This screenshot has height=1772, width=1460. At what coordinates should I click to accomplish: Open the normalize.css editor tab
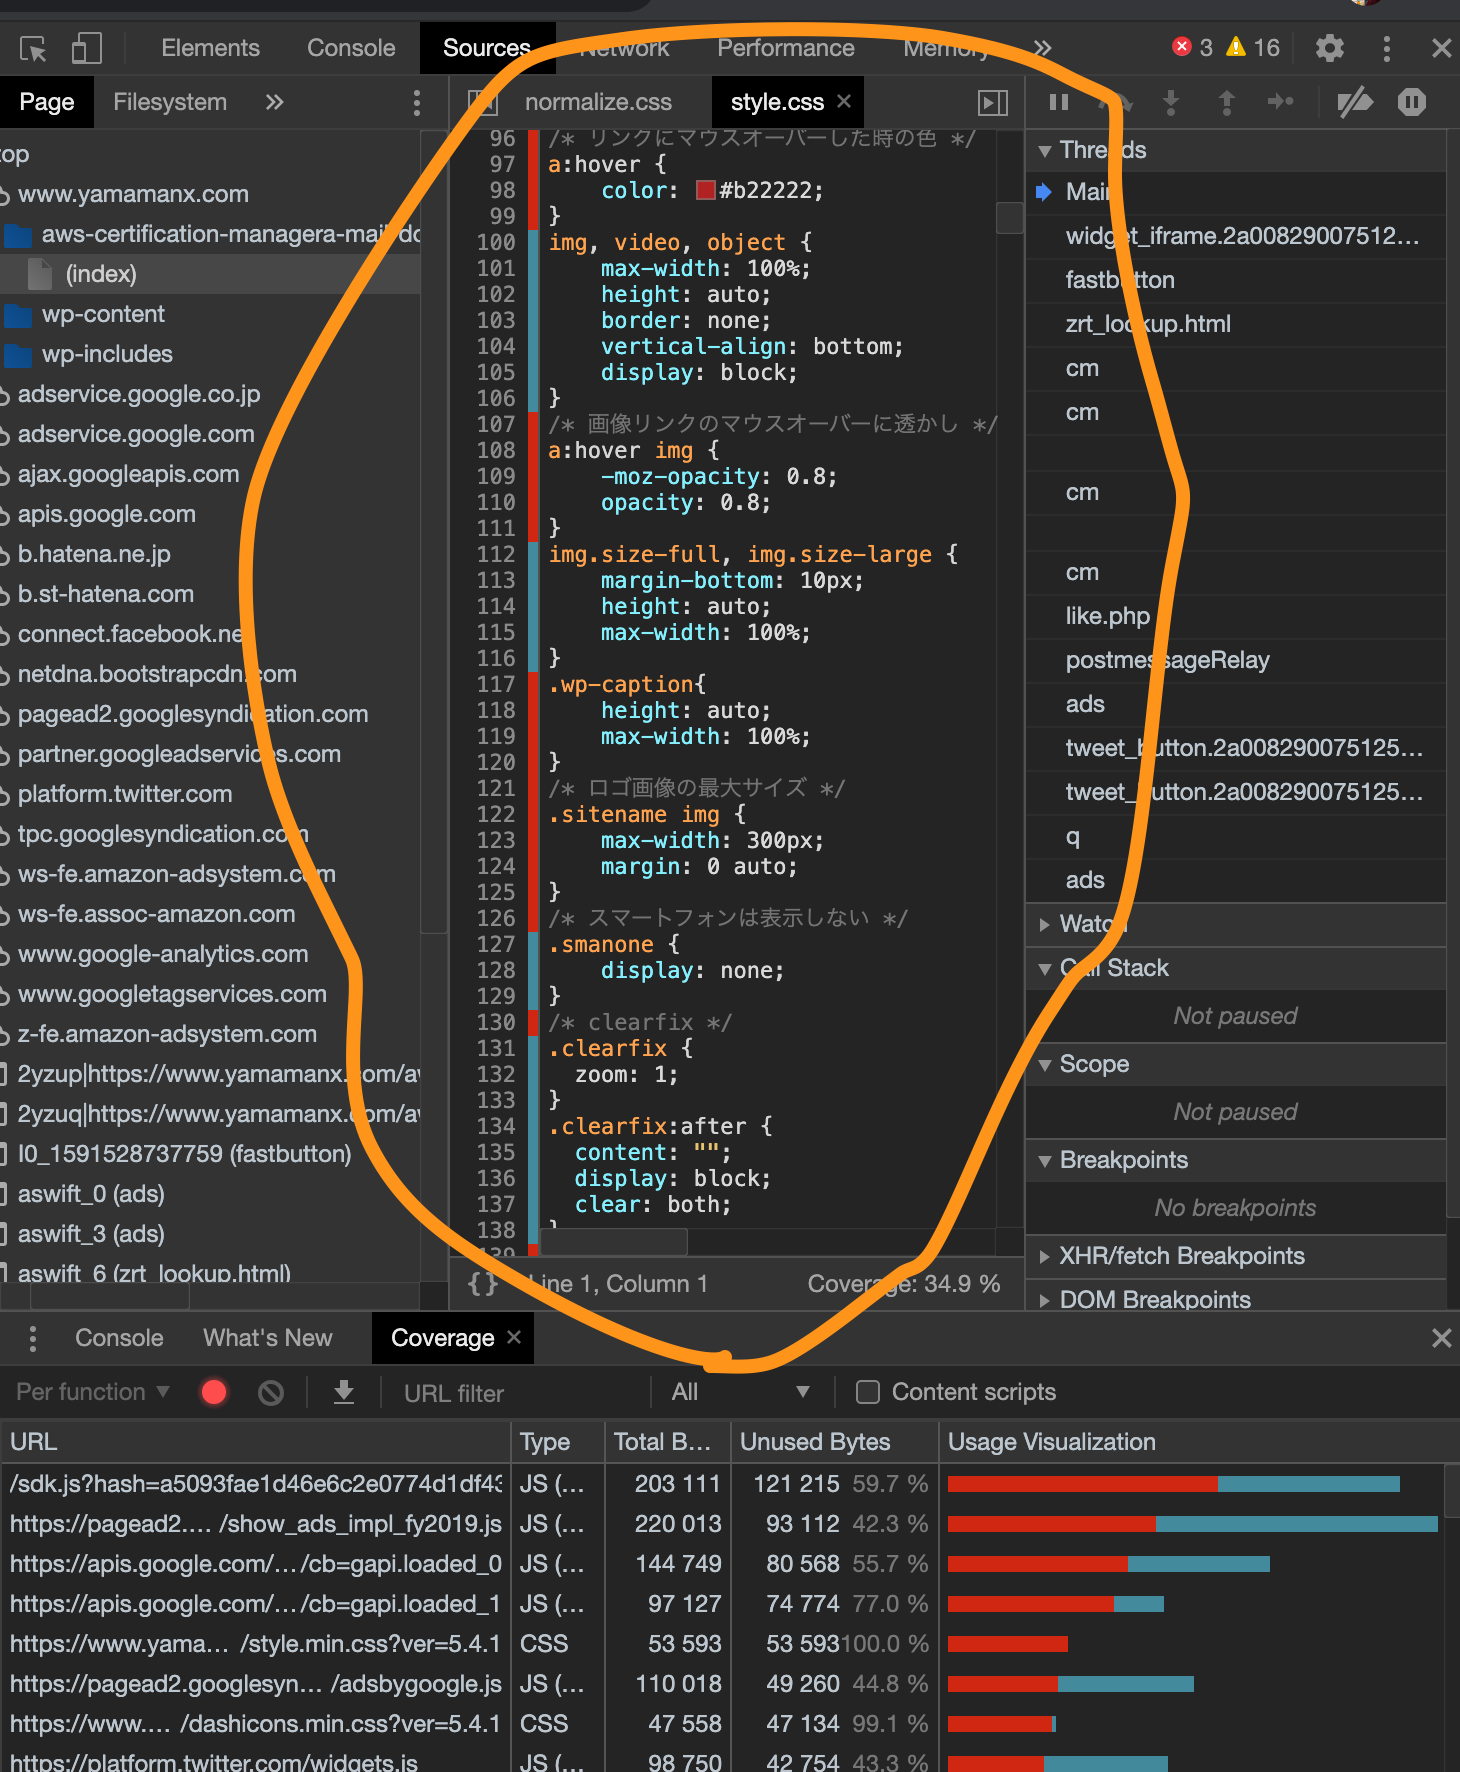(598, 102)
